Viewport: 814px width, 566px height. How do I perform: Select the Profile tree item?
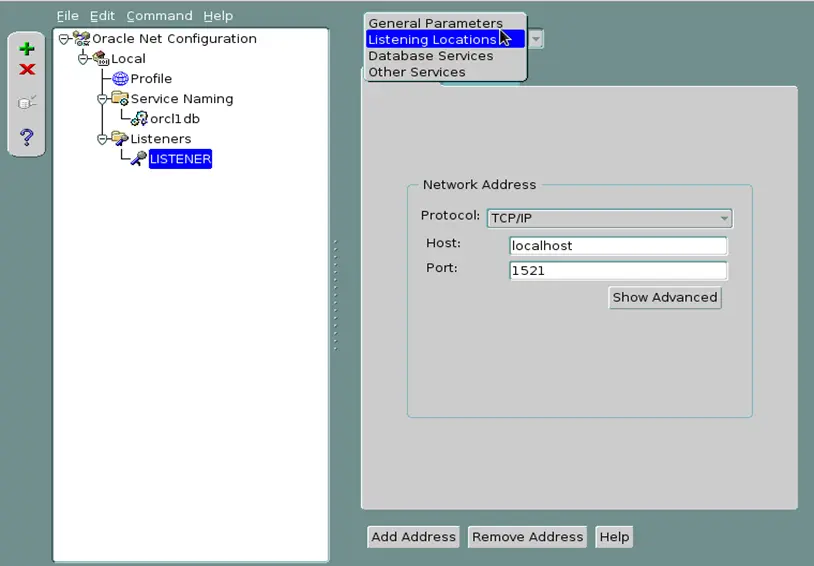(151, 79)
